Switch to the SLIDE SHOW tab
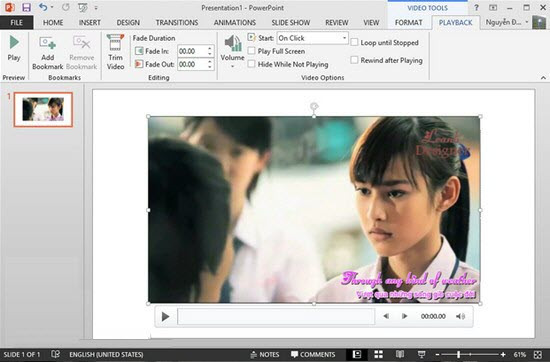The image size is (550, 362). pos(291,22)
